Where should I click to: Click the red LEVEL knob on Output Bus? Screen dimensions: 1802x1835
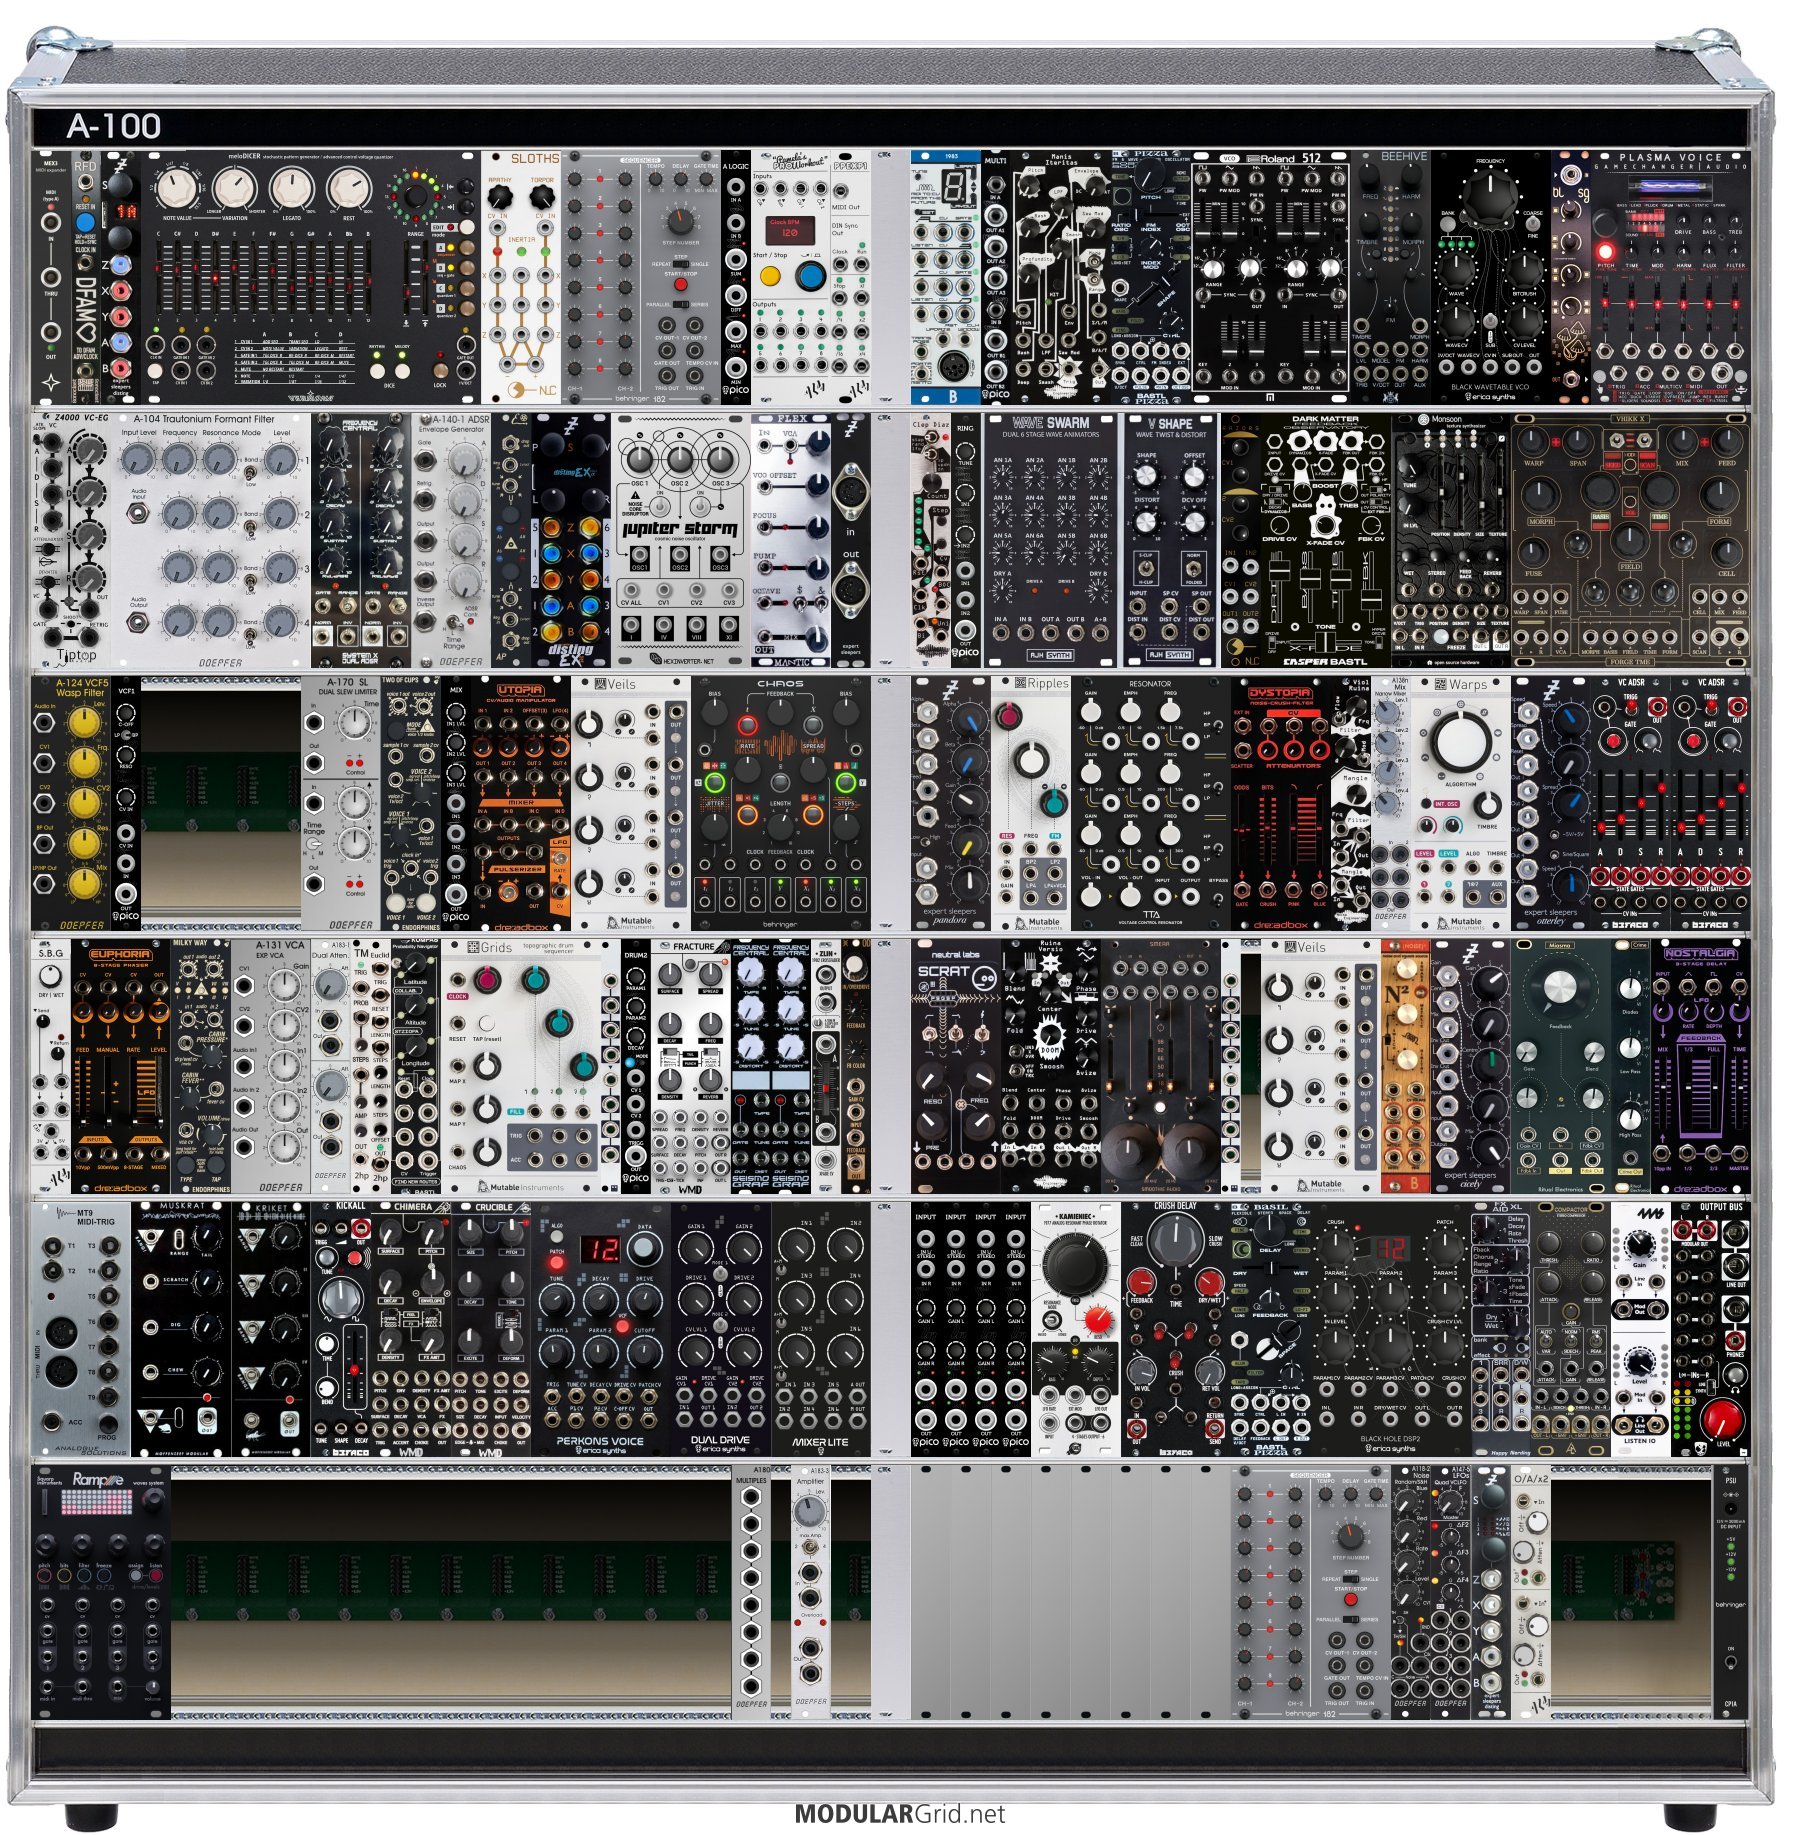1724,1418
